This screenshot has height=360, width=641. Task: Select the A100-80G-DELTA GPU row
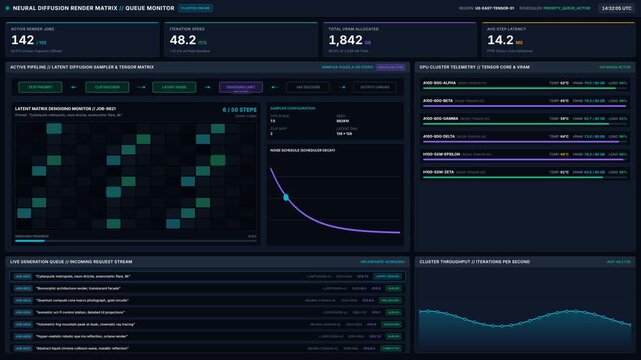(524, 139)
